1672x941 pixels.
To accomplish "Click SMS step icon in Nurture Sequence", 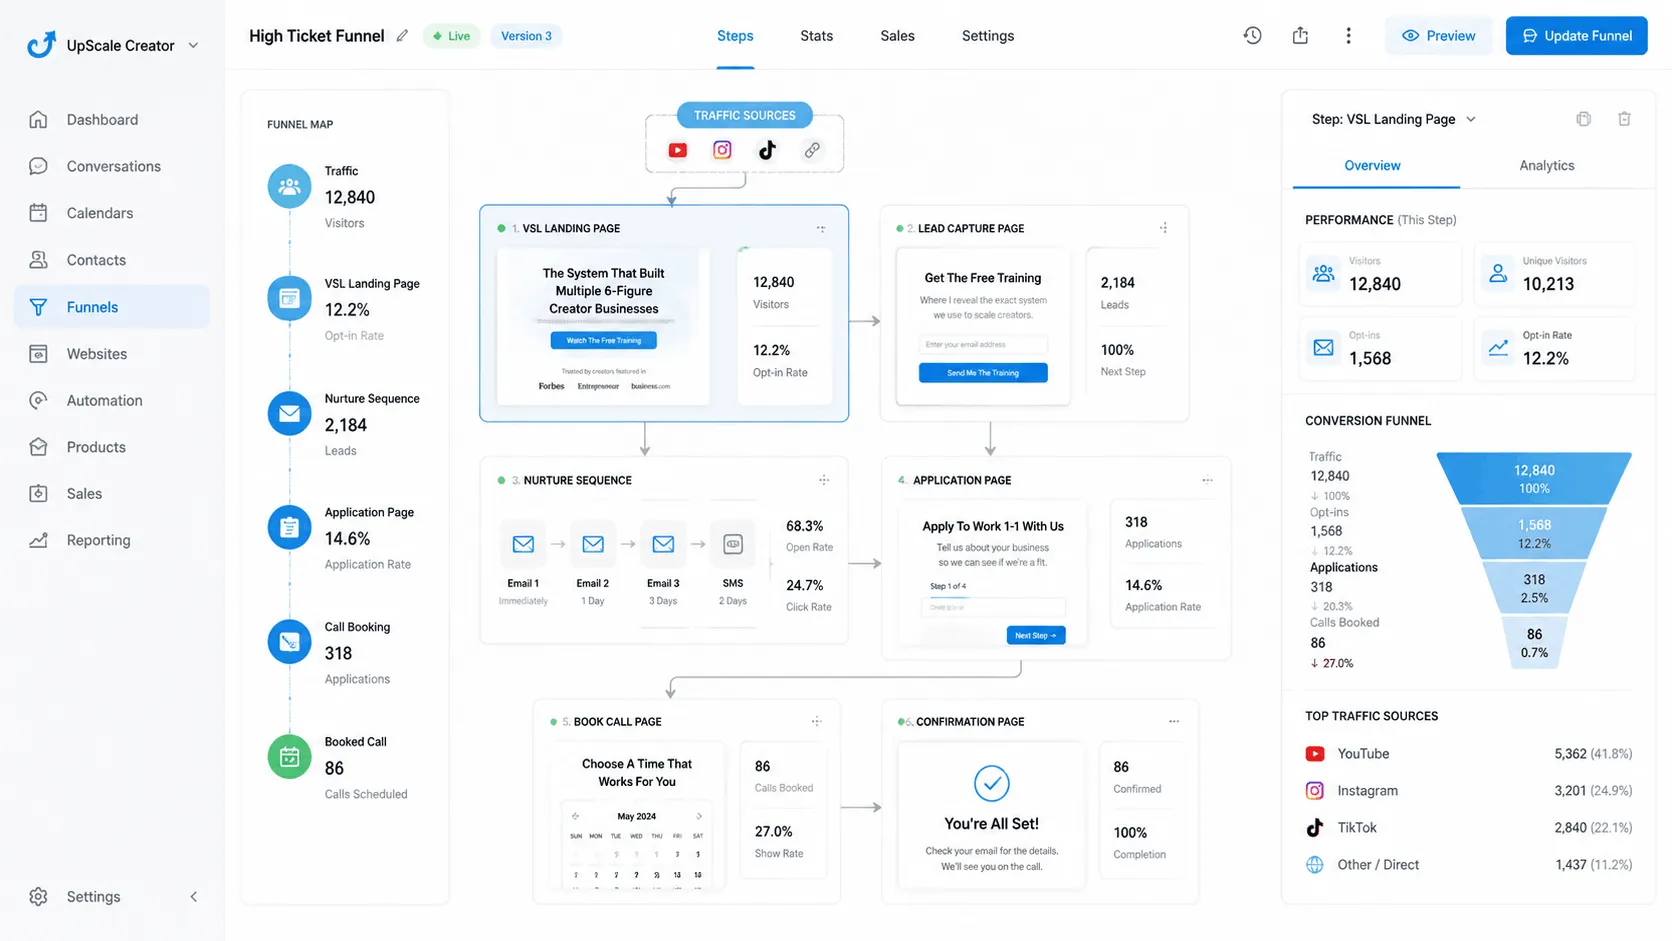I will [x=733, y=544].
